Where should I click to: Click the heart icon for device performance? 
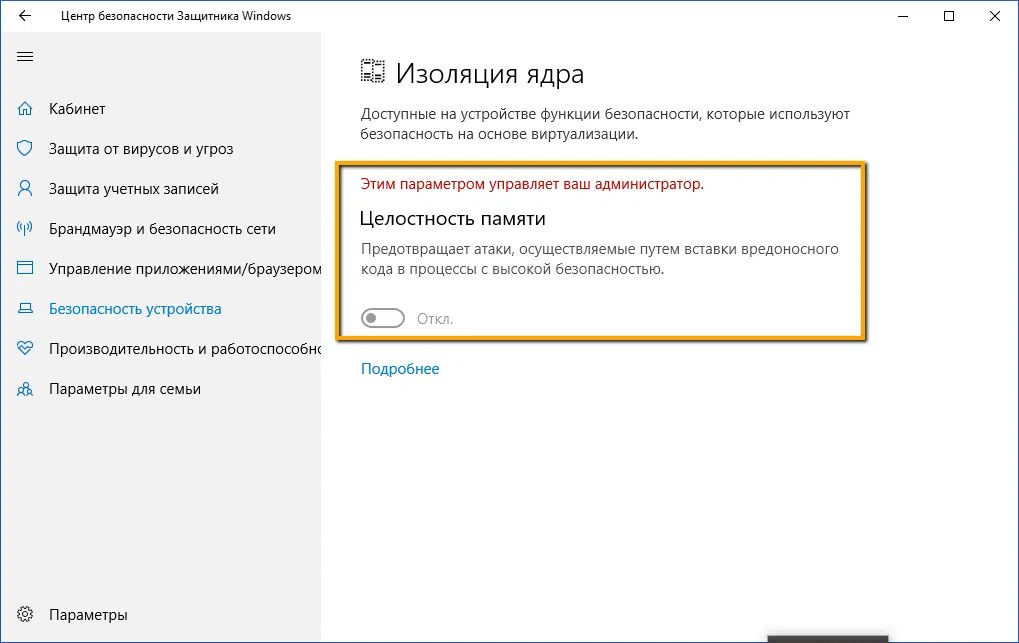(x=25, y=348)
